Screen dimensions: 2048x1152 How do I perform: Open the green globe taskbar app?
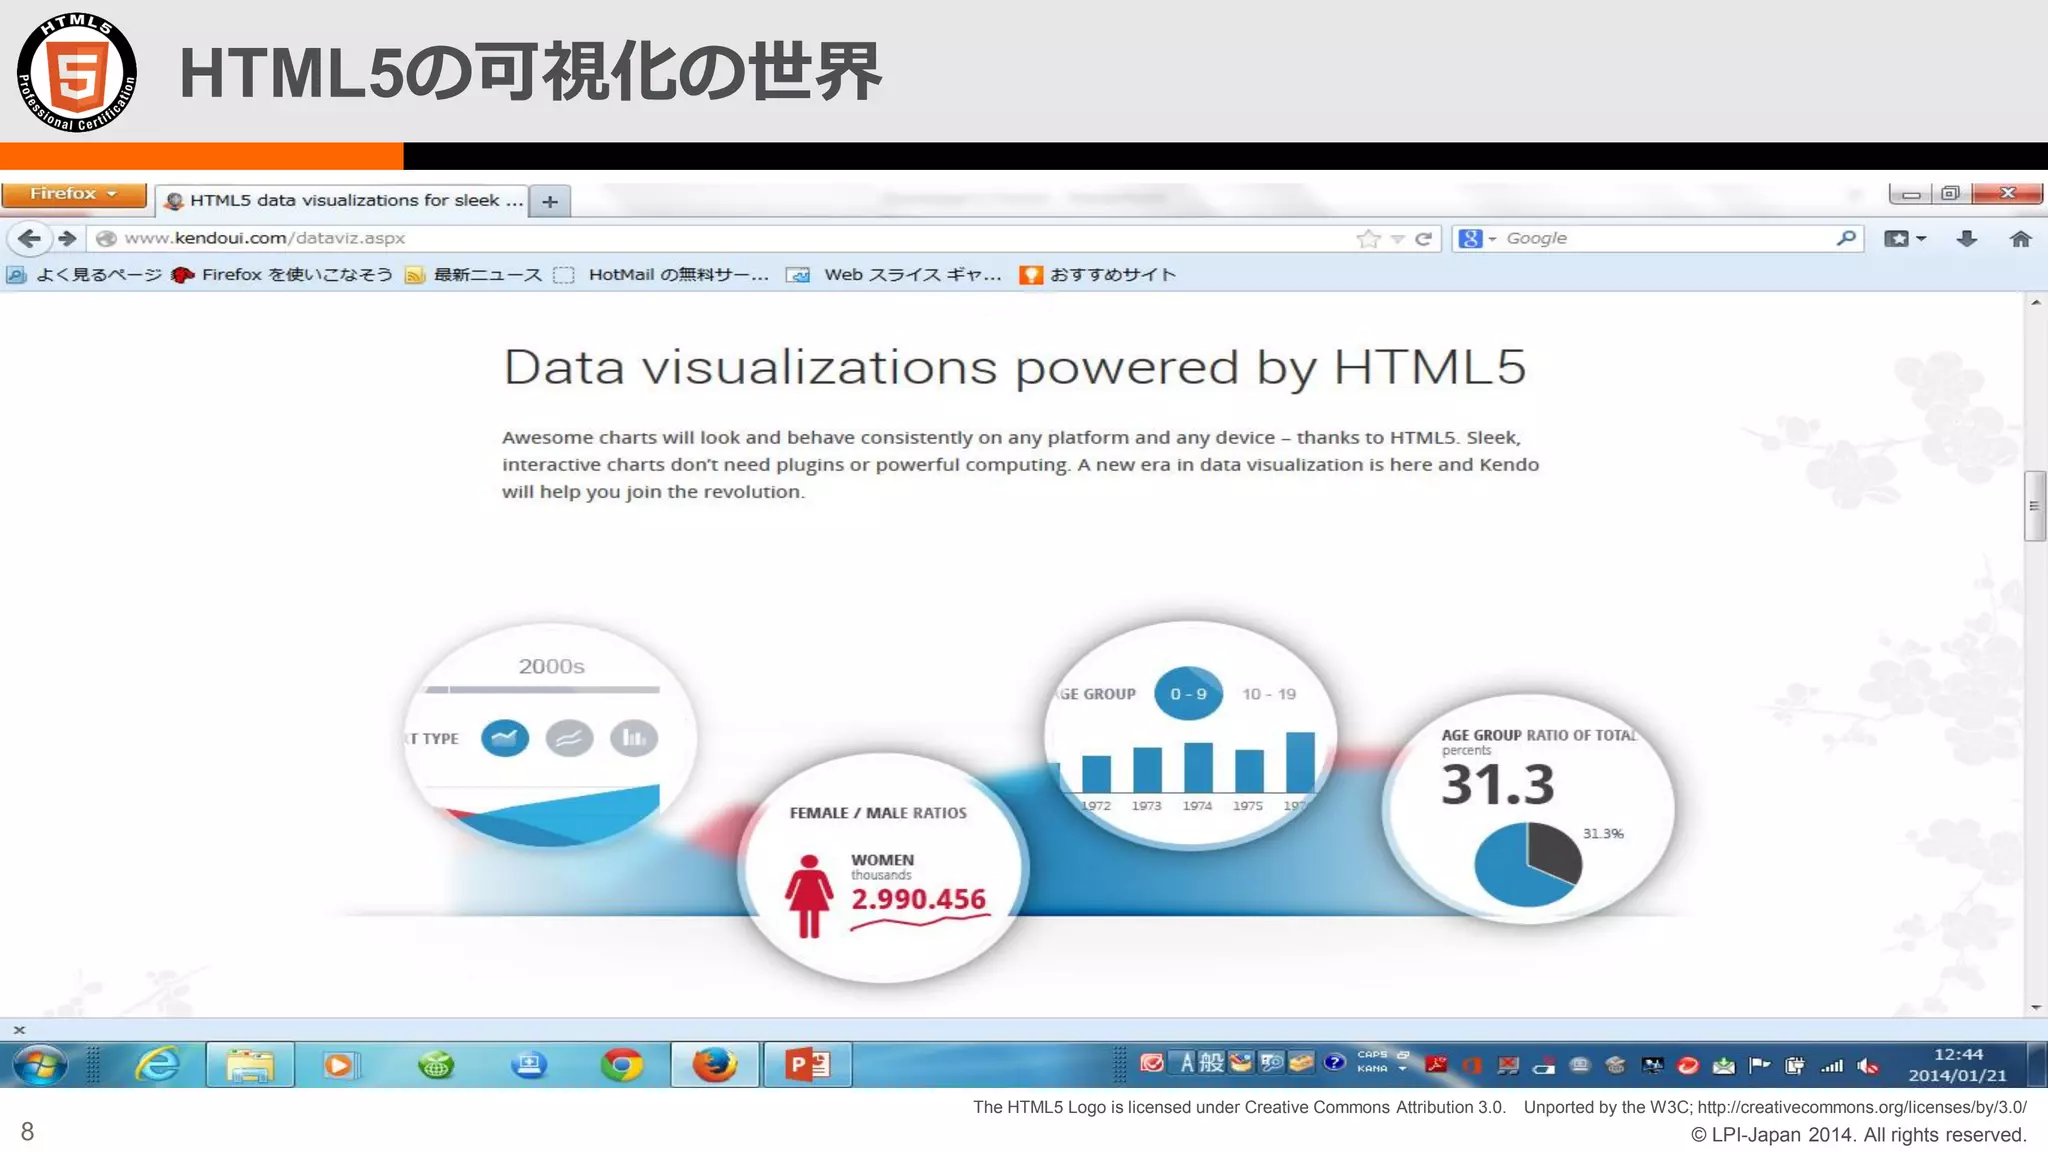coord(436,1065)
